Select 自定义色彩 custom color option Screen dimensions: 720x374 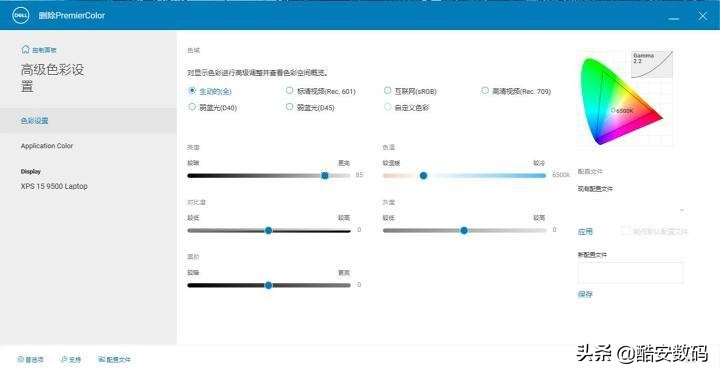[x=388, y=107]
